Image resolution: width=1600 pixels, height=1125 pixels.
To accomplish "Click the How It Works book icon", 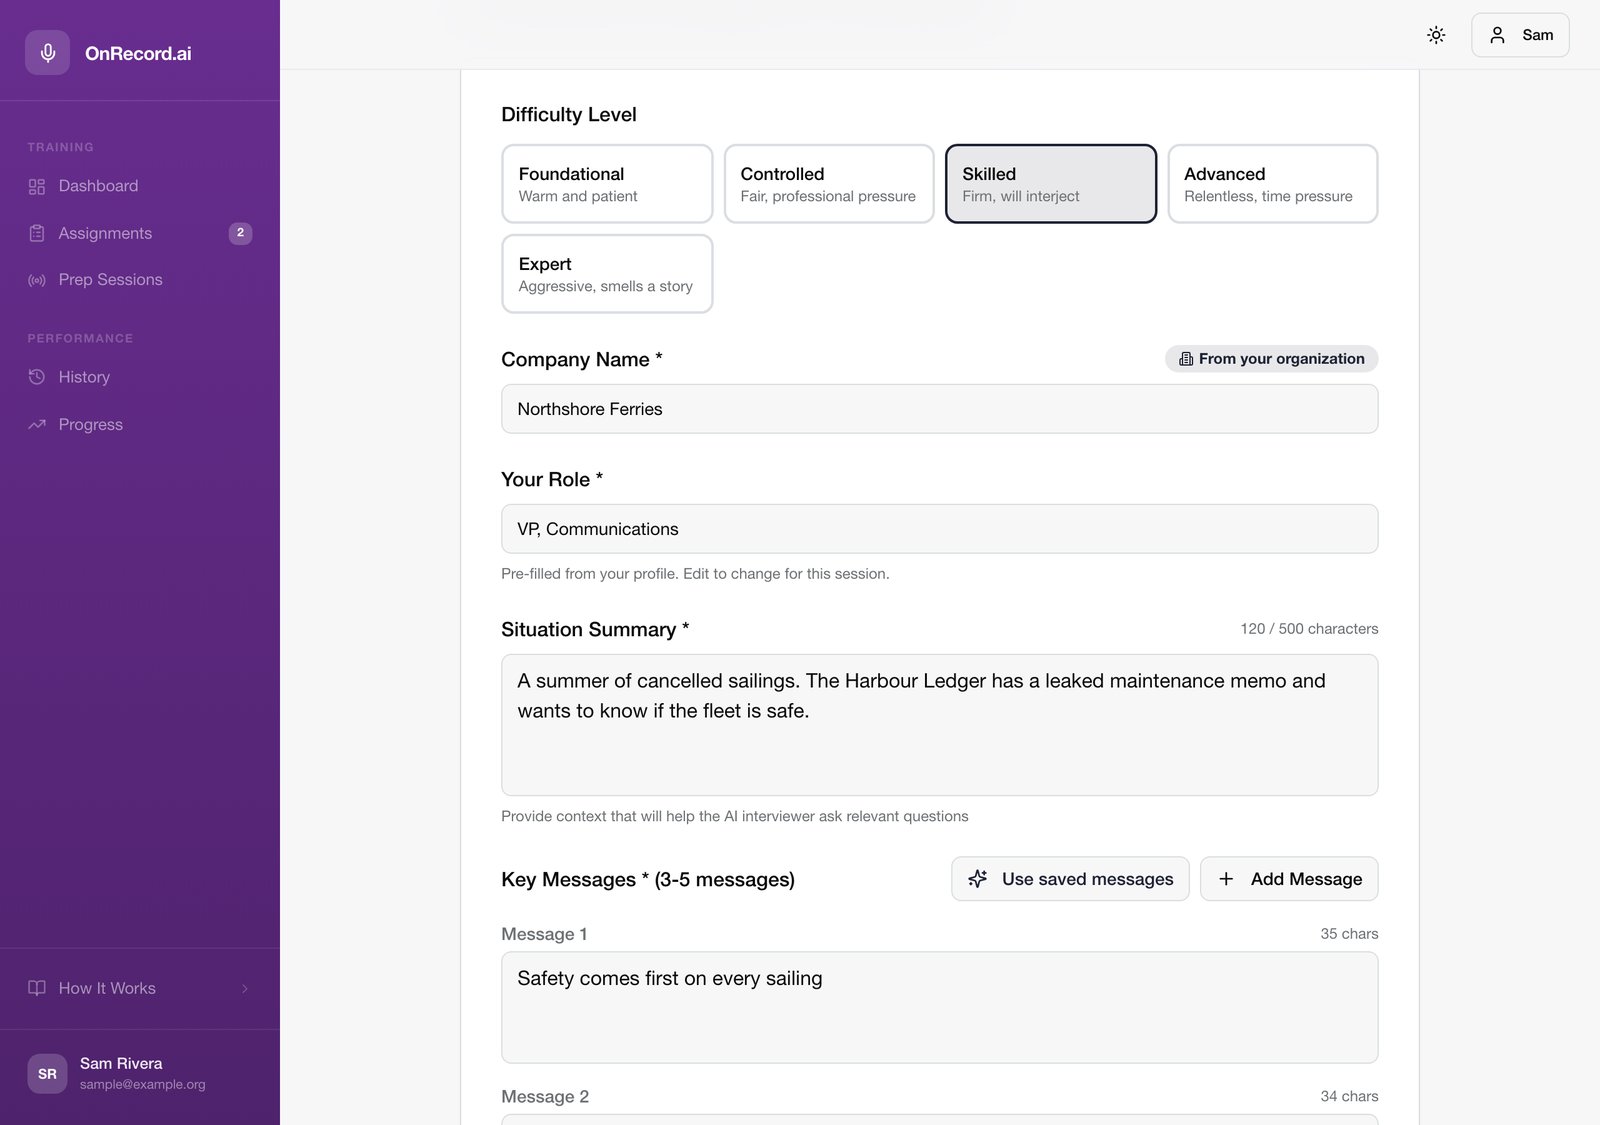I will [x=37, y=988].
